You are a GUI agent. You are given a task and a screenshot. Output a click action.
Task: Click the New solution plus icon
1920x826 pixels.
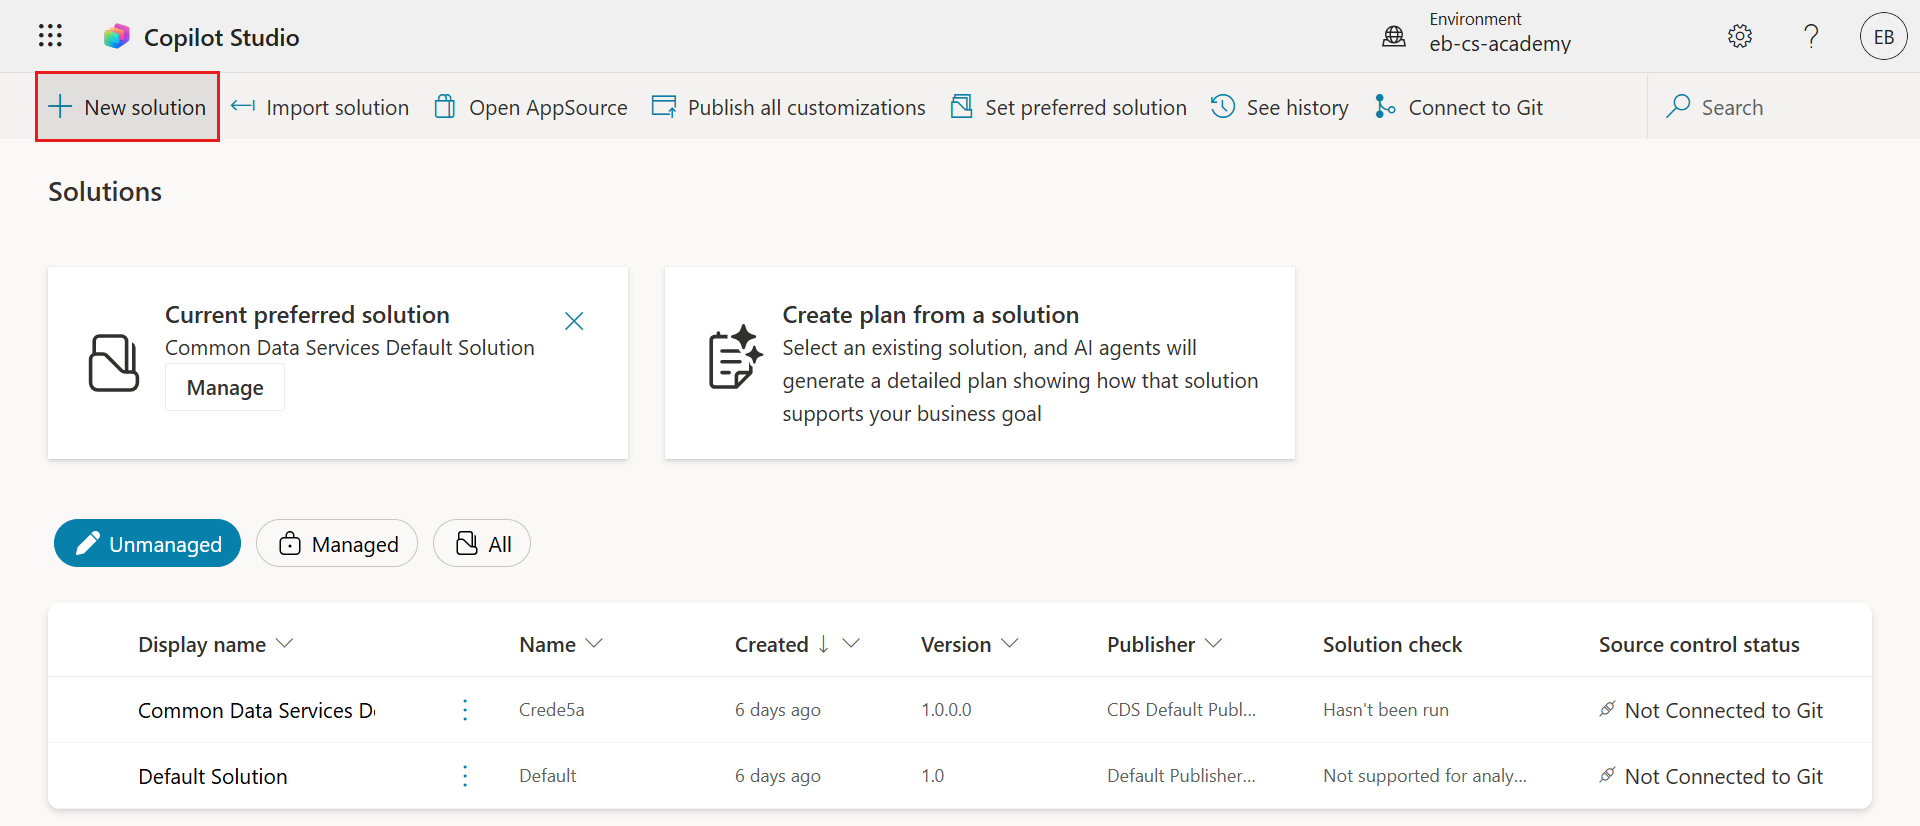(60, 107)
